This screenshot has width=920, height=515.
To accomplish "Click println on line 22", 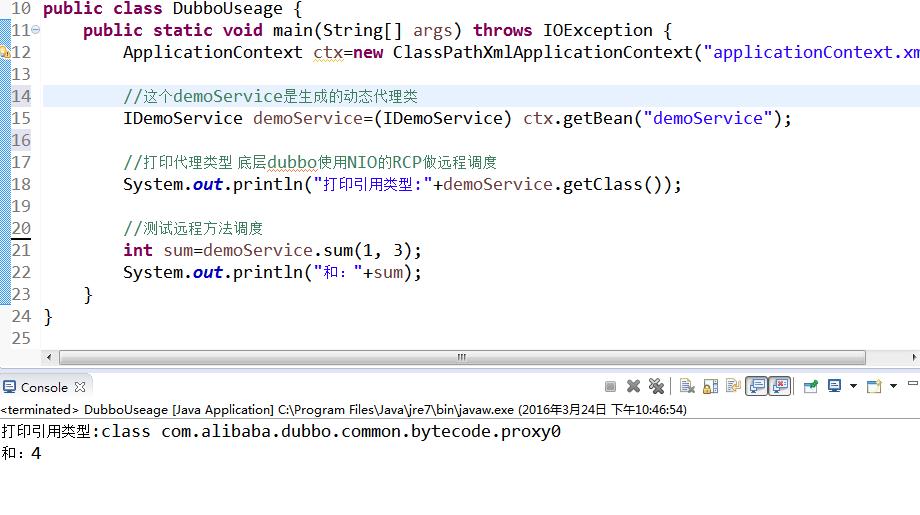I will pyautogui.click(x=268, y=273).
